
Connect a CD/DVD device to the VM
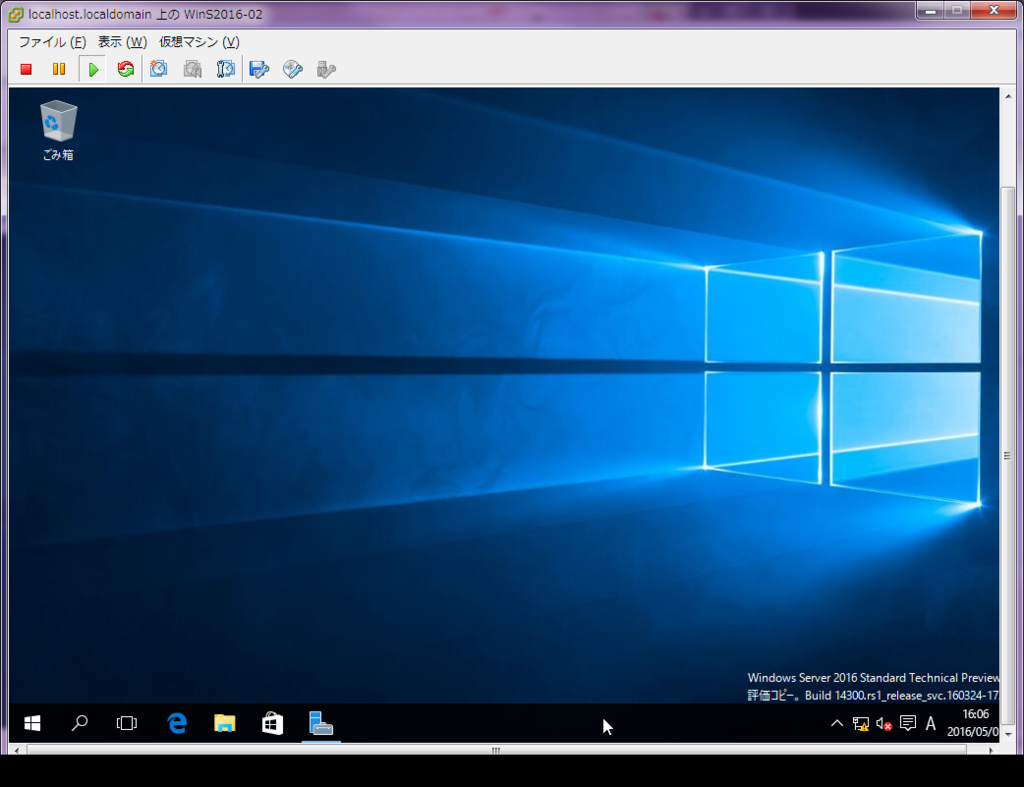coord(292,68)
